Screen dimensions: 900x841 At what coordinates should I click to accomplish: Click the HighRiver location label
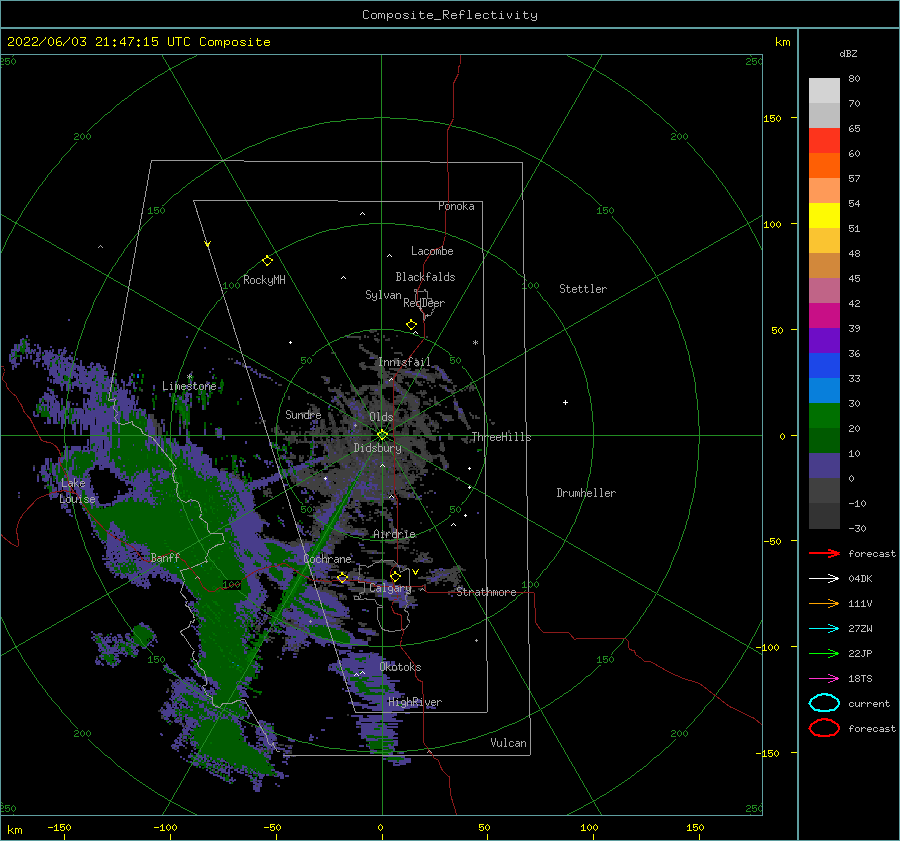[x=415, y=702]
